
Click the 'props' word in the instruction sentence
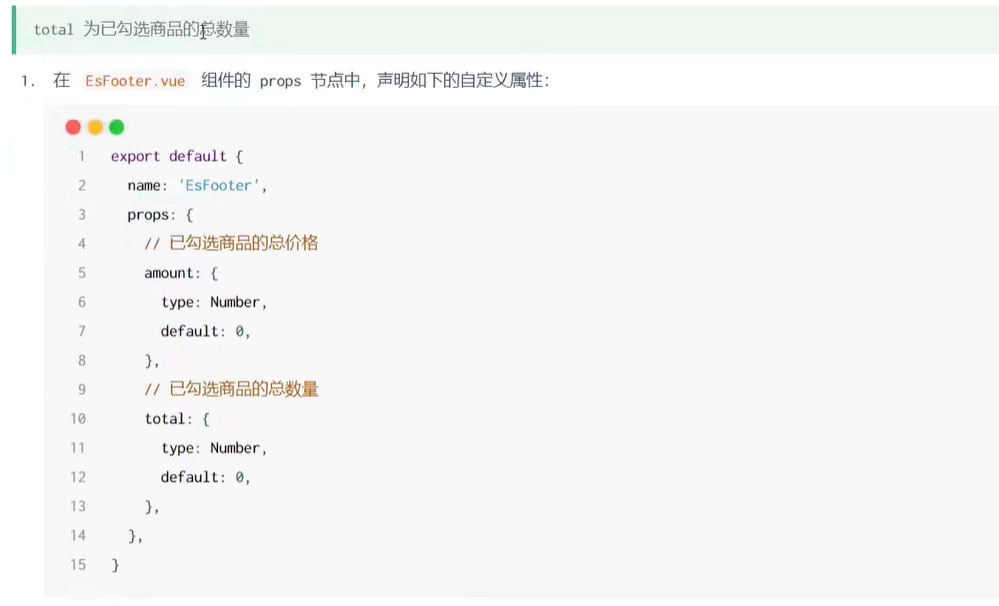tap(280, 82)
